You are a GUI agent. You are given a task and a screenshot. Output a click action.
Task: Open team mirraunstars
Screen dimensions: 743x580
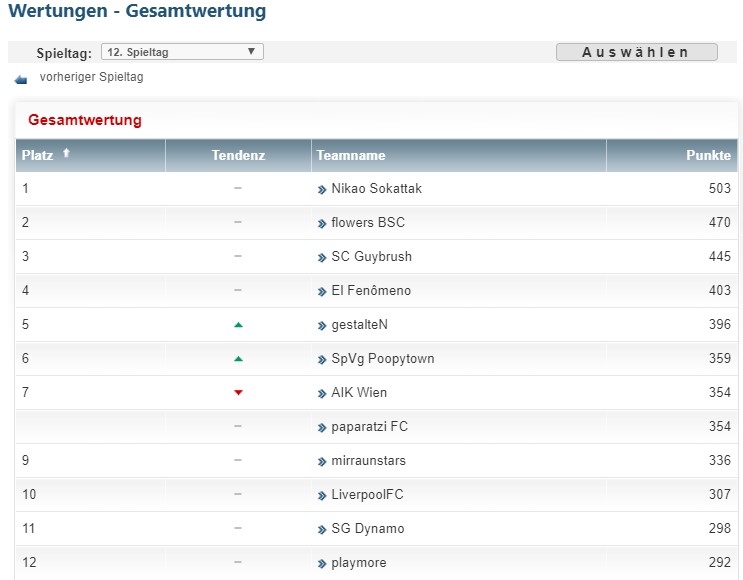point(368,461)
